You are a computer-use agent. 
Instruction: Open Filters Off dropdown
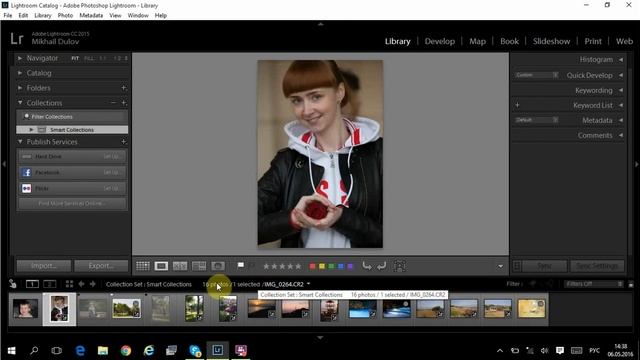[x=593, y=284]
